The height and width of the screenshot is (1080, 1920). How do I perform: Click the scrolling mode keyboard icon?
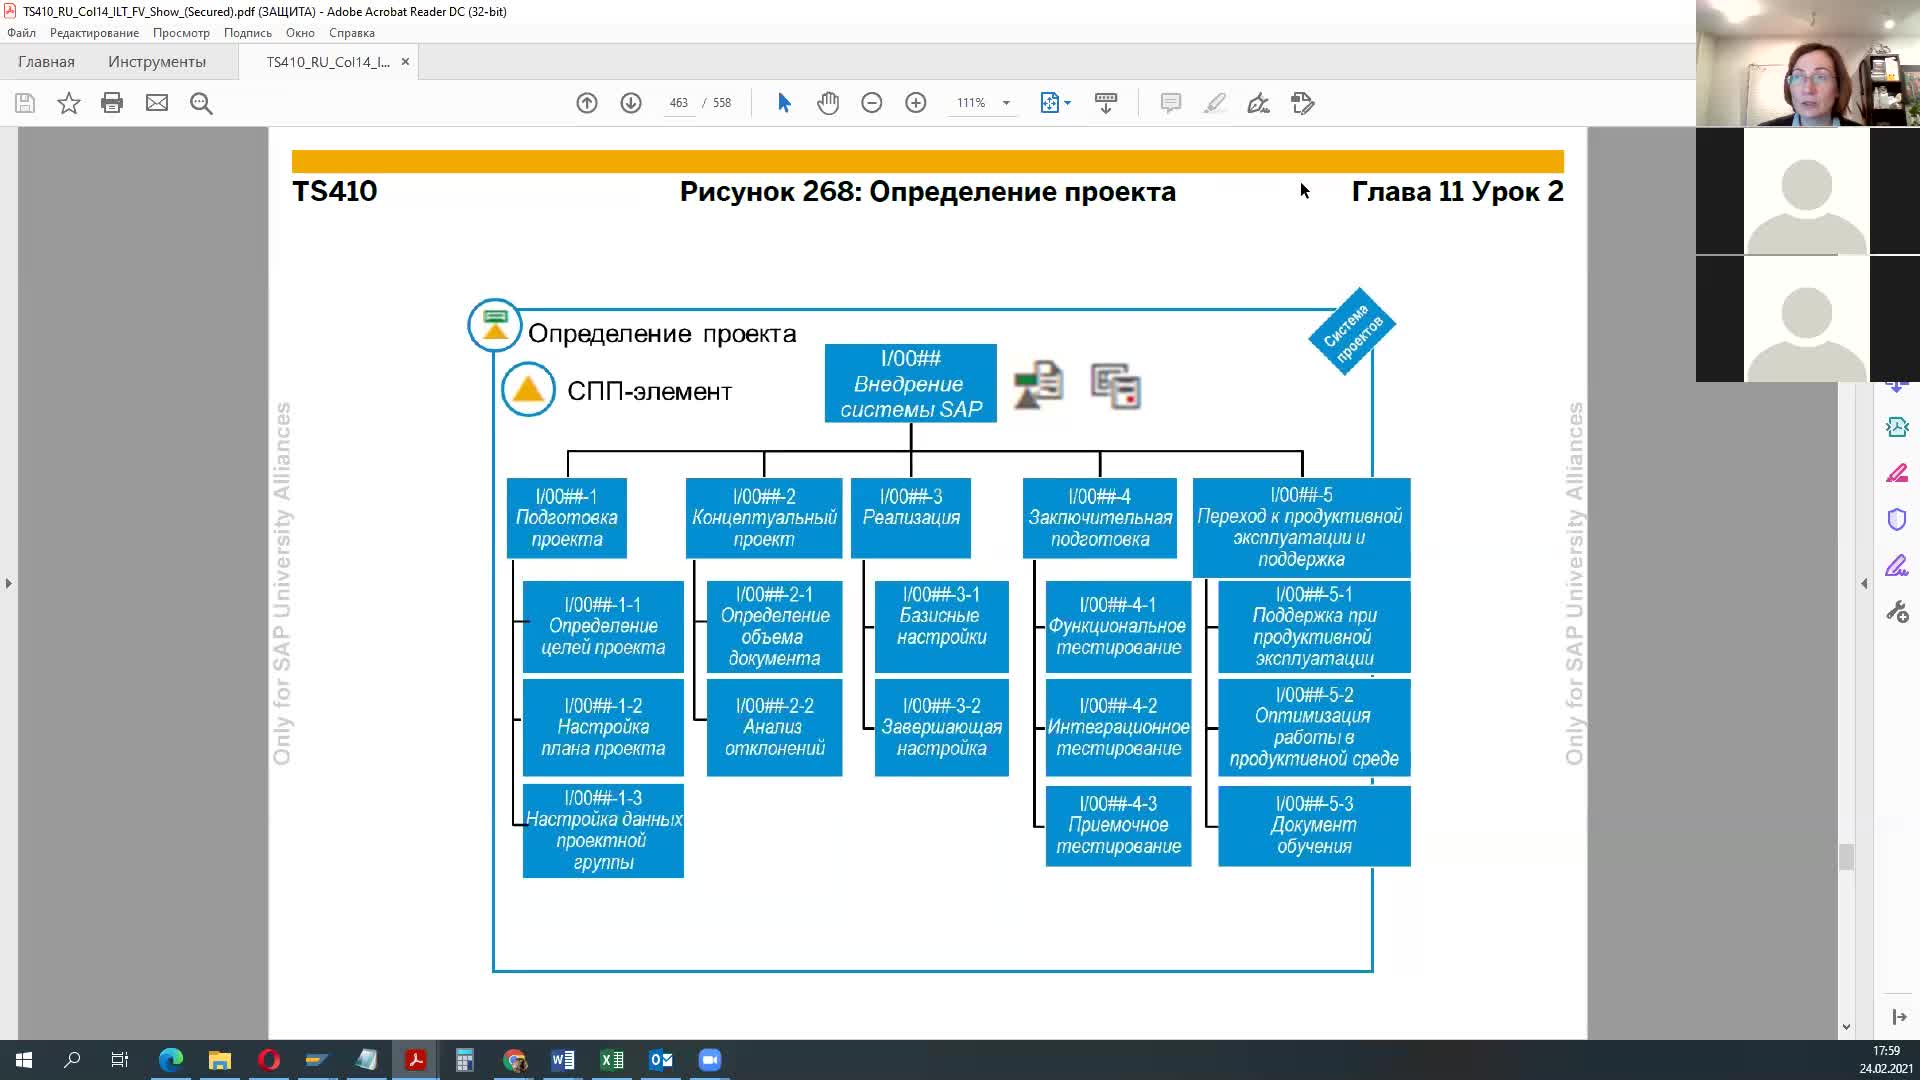pos(1106,103)
